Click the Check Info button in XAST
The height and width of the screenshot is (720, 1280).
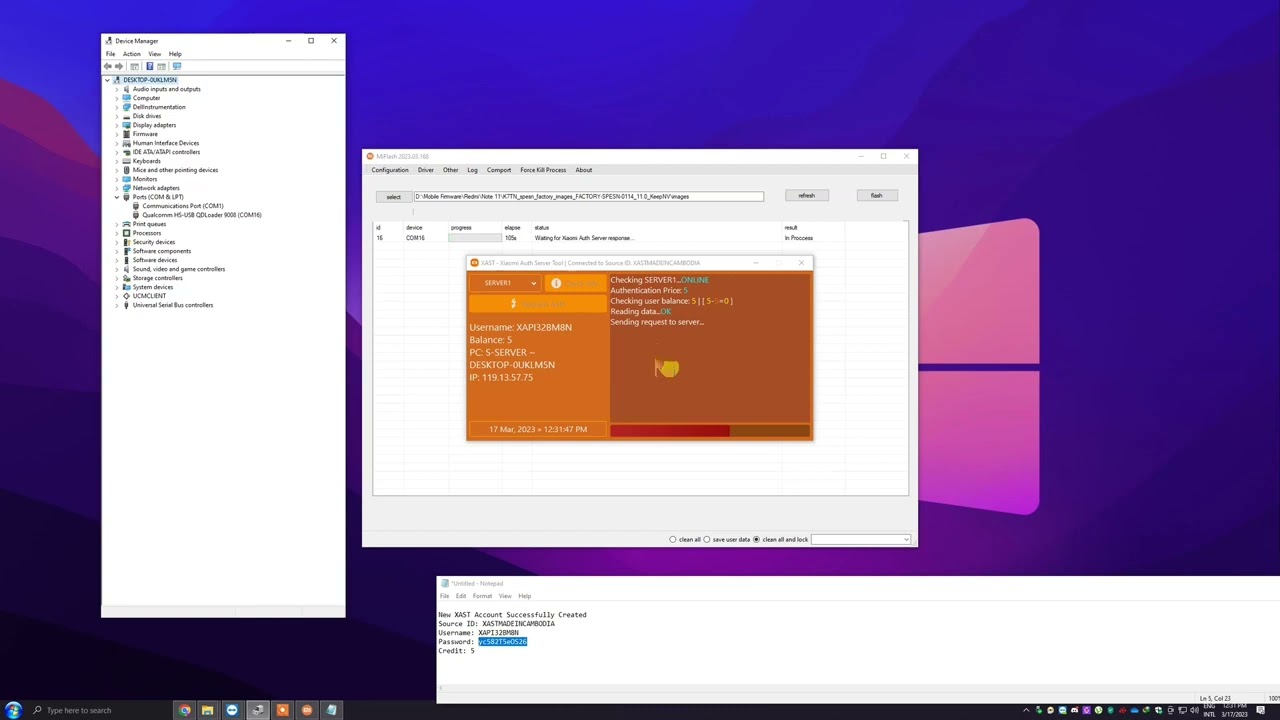click(577, 283)
